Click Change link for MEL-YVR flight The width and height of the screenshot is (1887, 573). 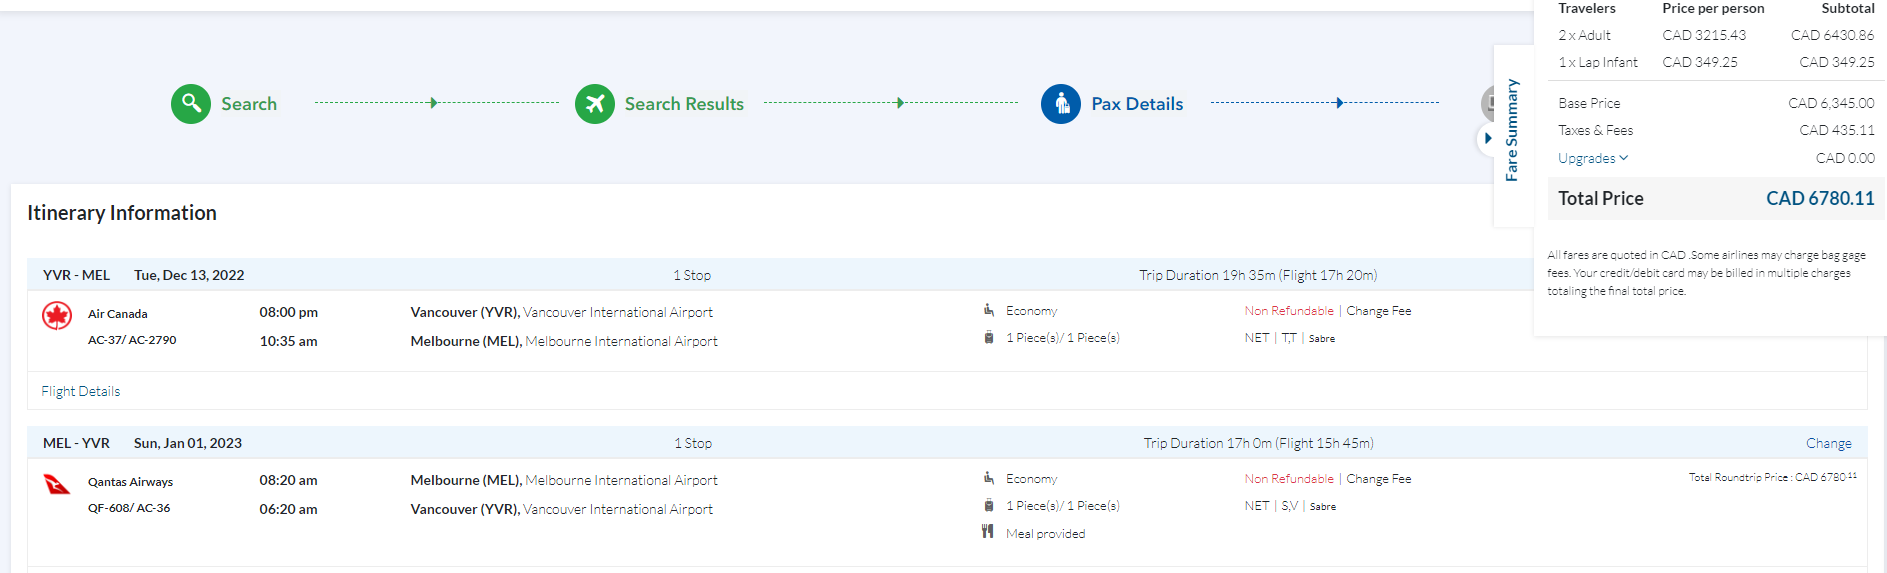(1828, 443)
